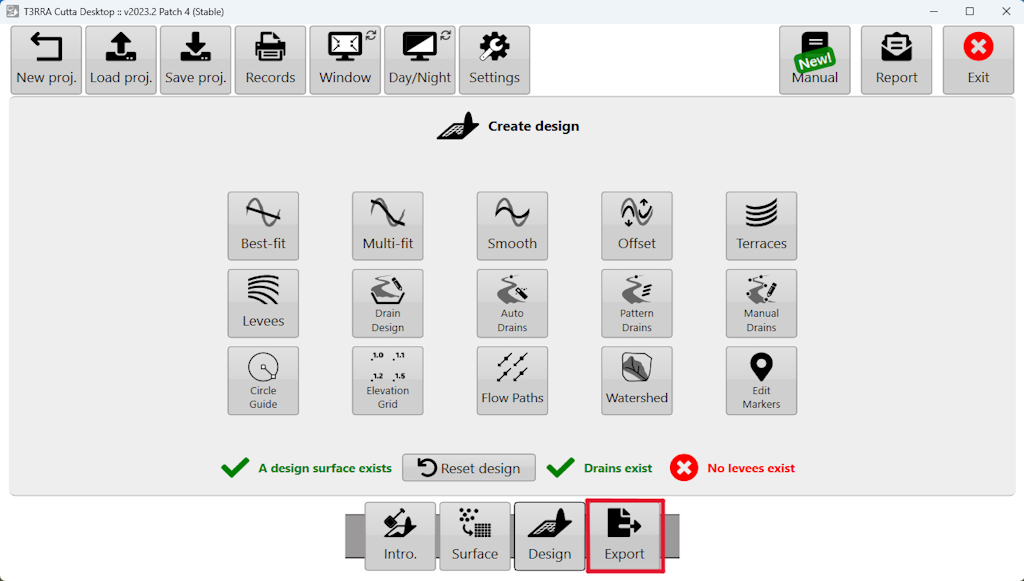Click the red X icon beside No levees

(684, 467)
